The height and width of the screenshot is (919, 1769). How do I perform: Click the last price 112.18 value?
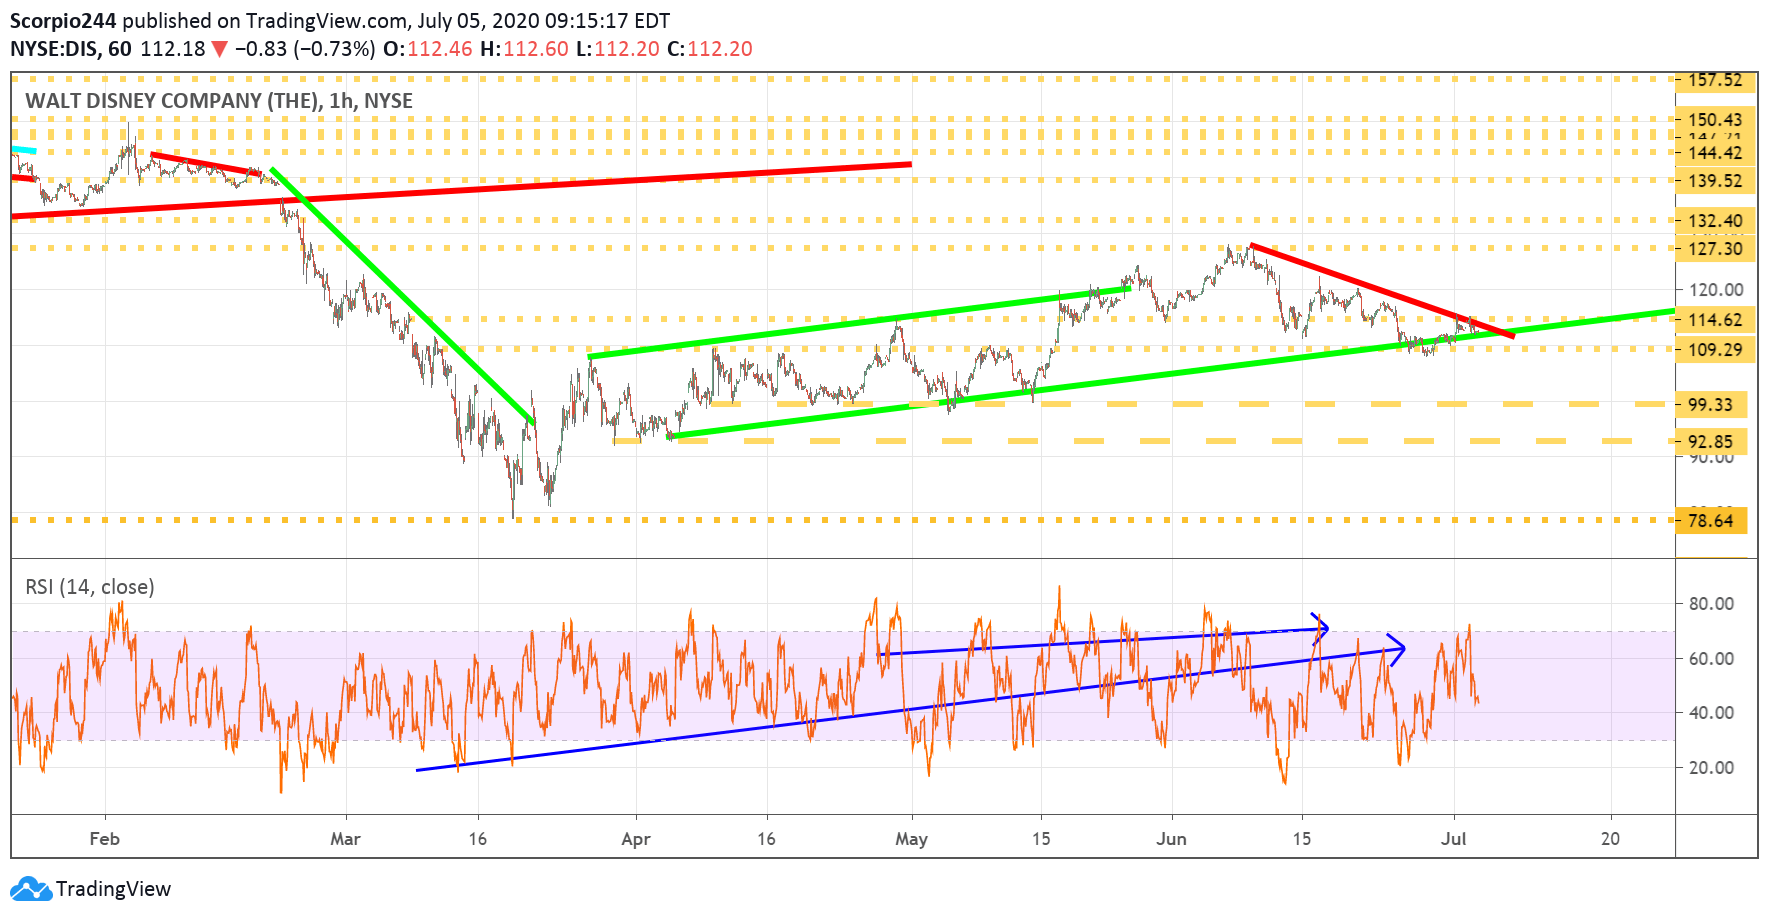tap(173, 49)
